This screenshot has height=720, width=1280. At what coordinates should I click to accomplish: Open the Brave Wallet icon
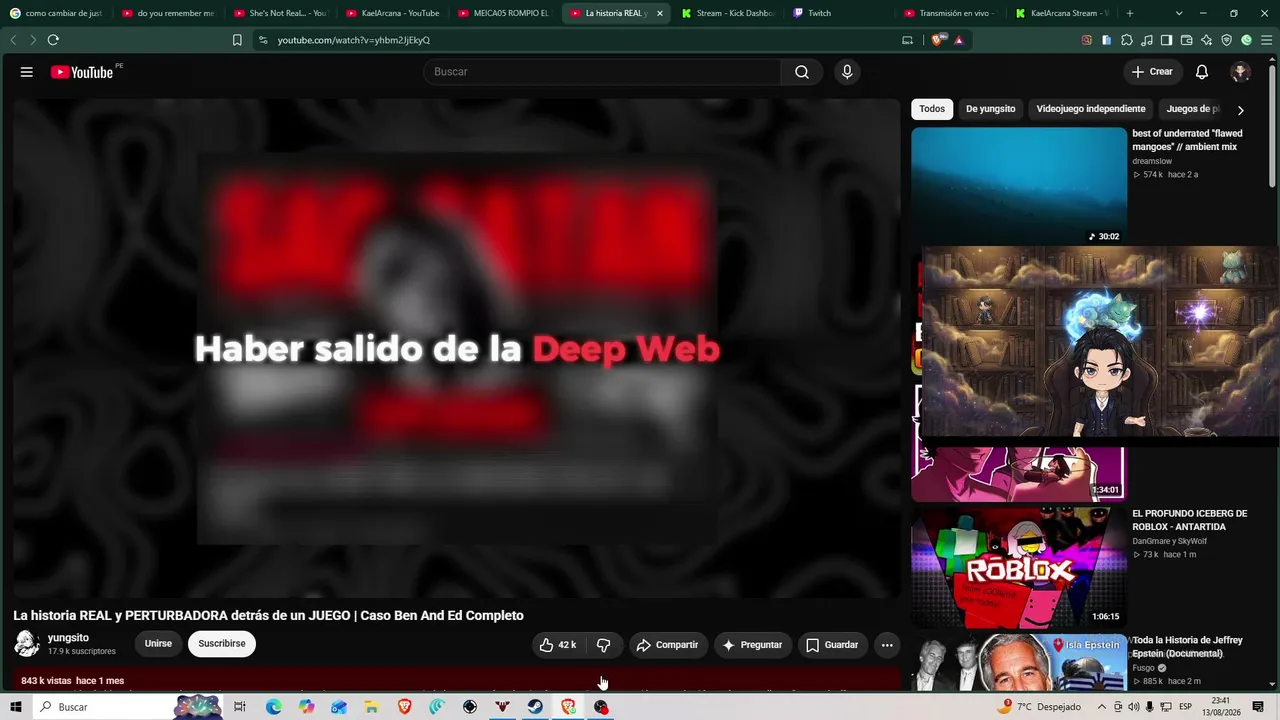1187,40
